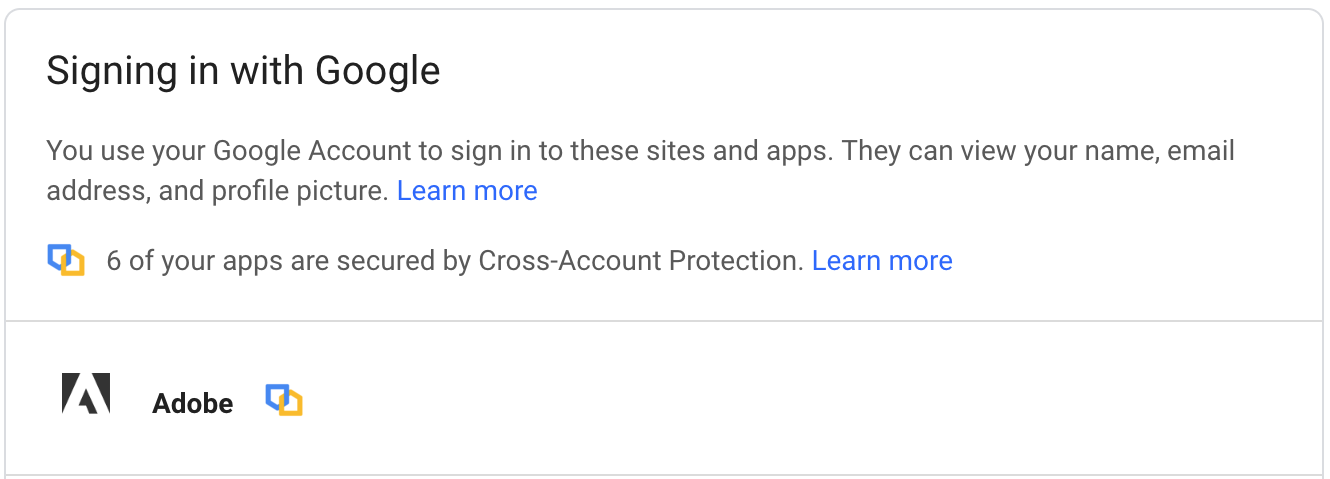
Task: Click the divider line above the Adobe row
Action: click(x=664, y=321)
